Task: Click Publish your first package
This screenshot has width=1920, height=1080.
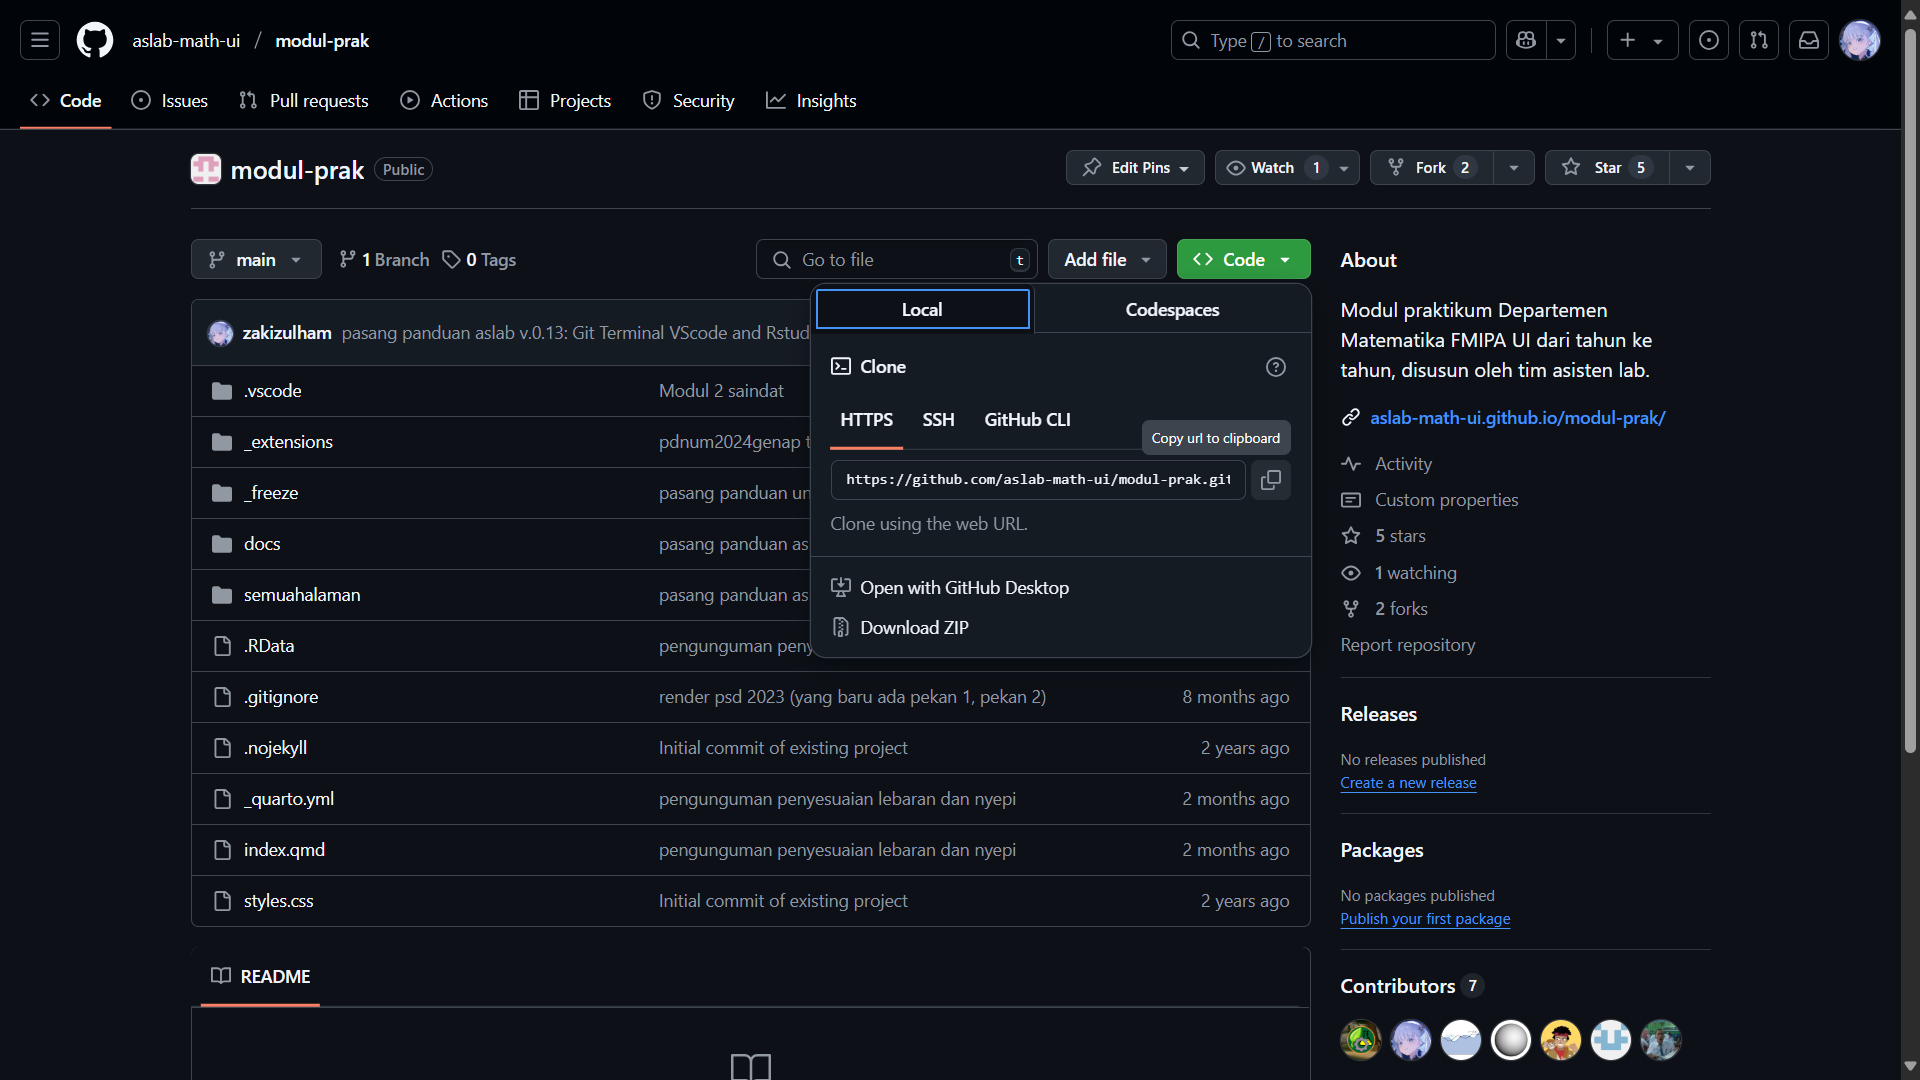Action: click(1425, 919)
